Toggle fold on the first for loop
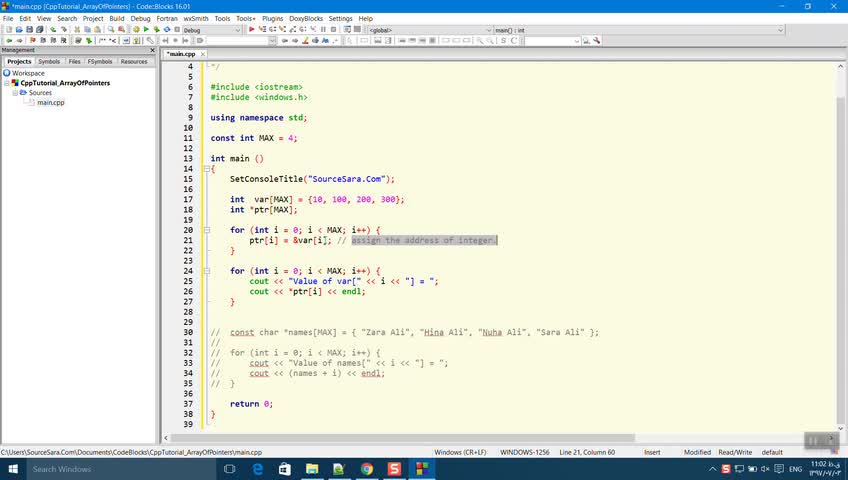Viewport: 848px width, 480px height. click(206, 230)
